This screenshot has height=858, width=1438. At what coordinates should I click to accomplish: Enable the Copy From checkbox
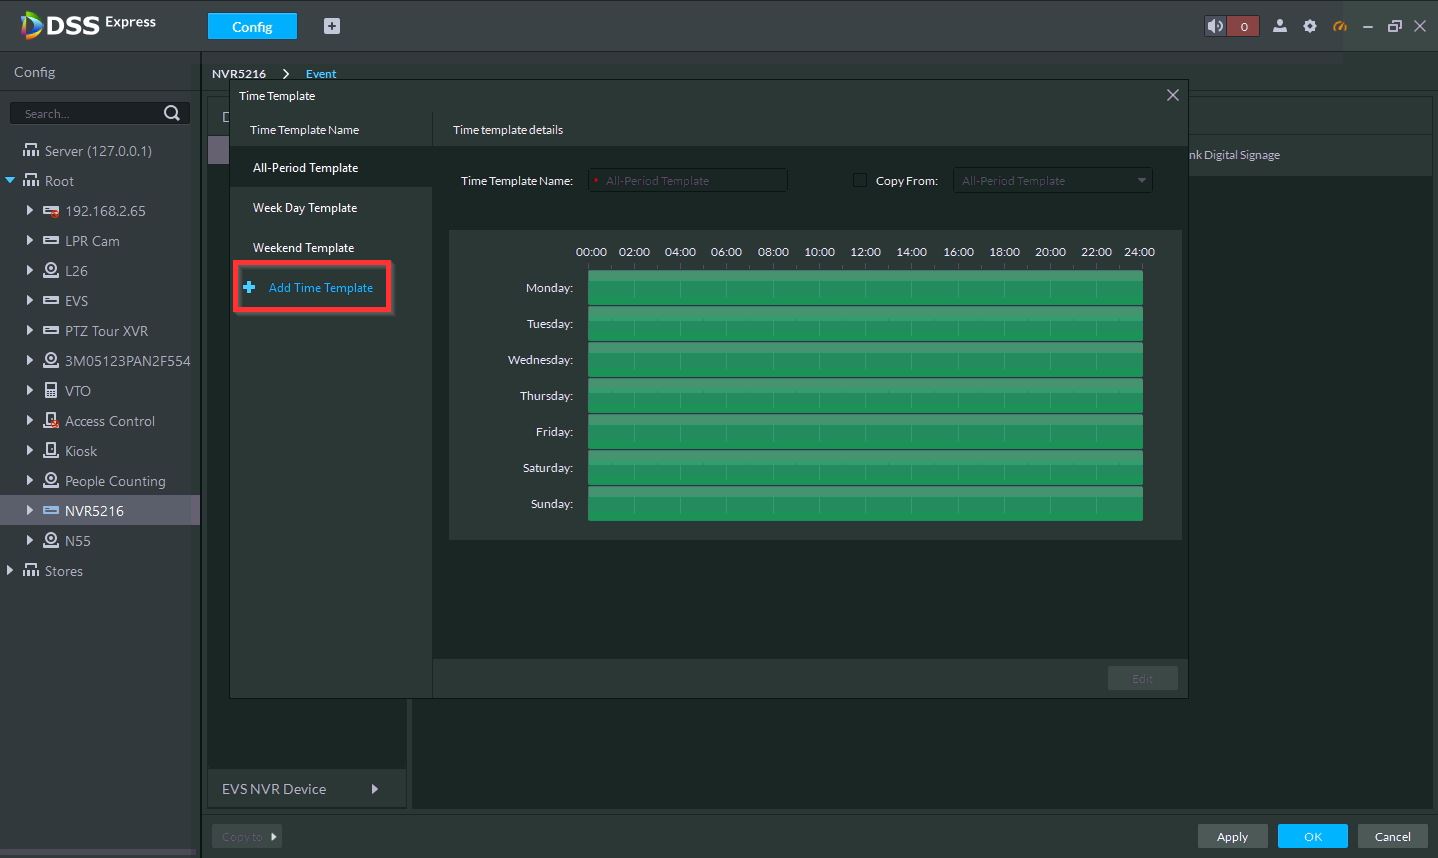pos(860,181)
